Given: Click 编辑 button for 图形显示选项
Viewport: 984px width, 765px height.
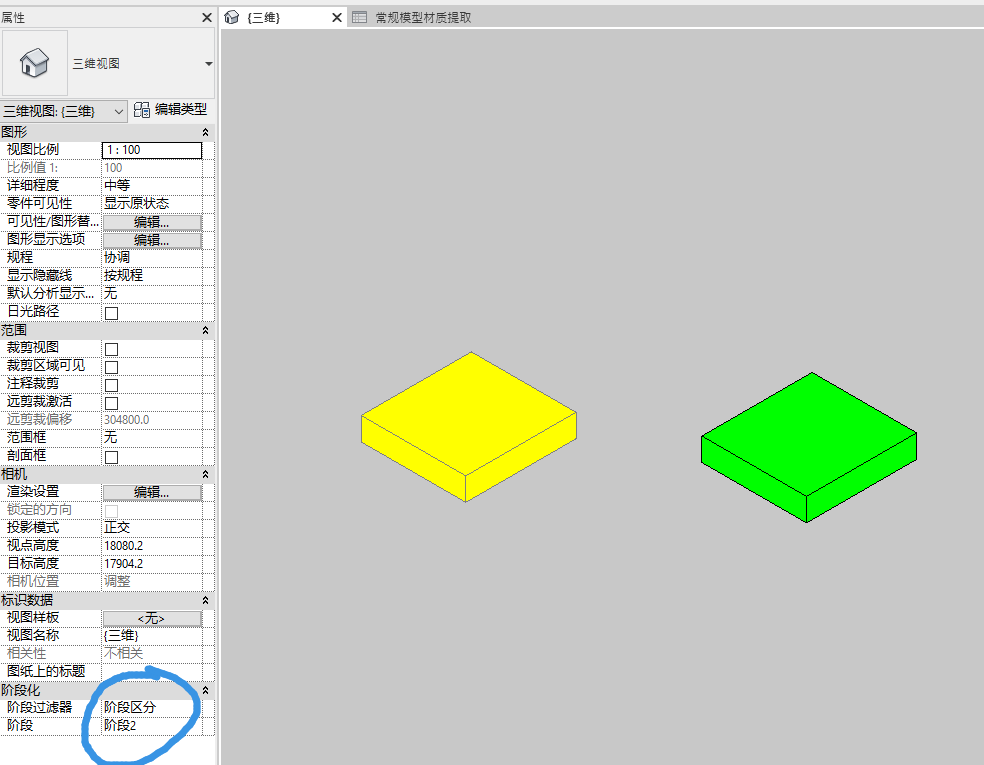Looking at the screenshot, I should 152,240.
